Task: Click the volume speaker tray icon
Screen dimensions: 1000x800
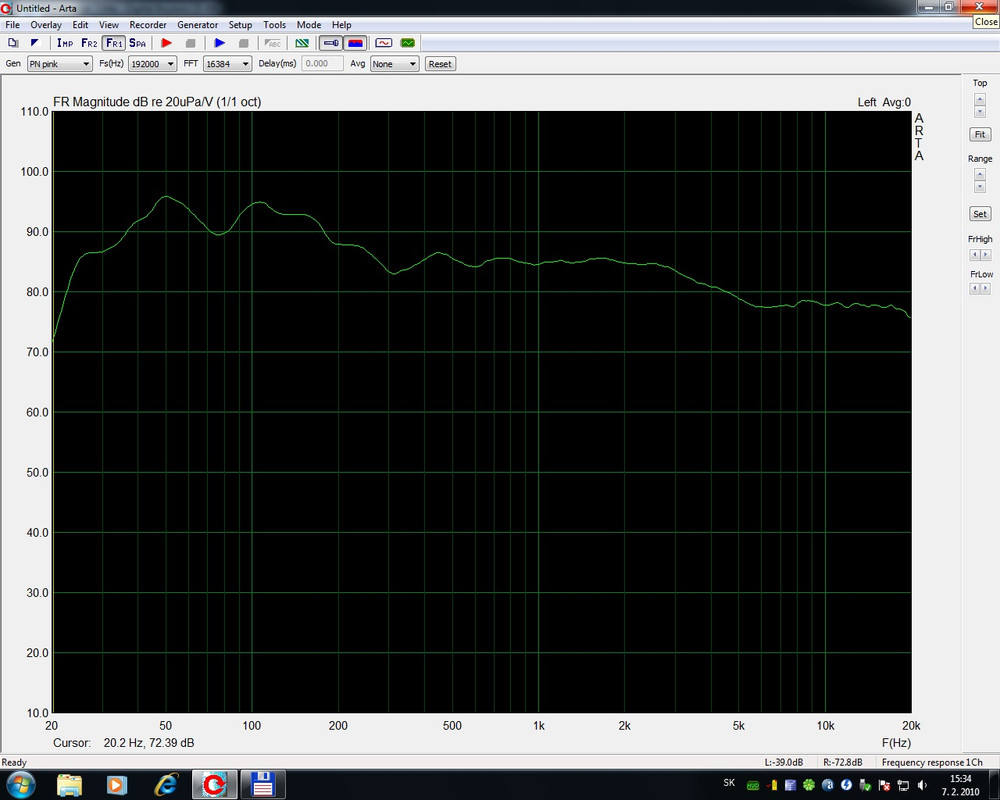Action: 922,785
